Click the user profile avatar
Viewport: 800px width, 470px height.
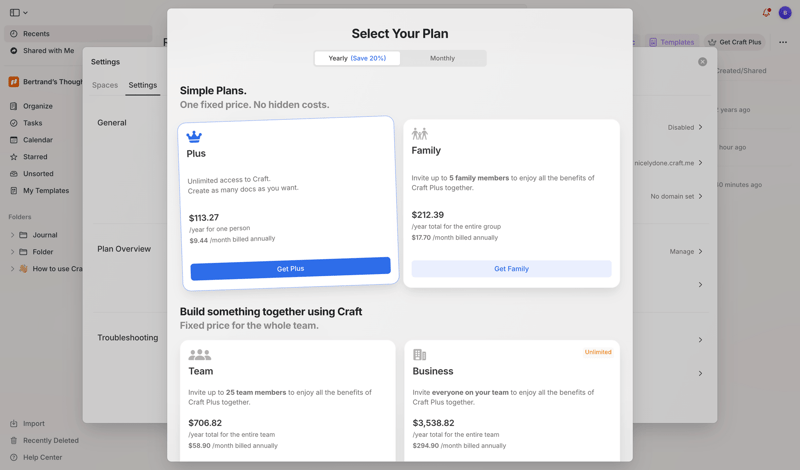coord(785,13)
